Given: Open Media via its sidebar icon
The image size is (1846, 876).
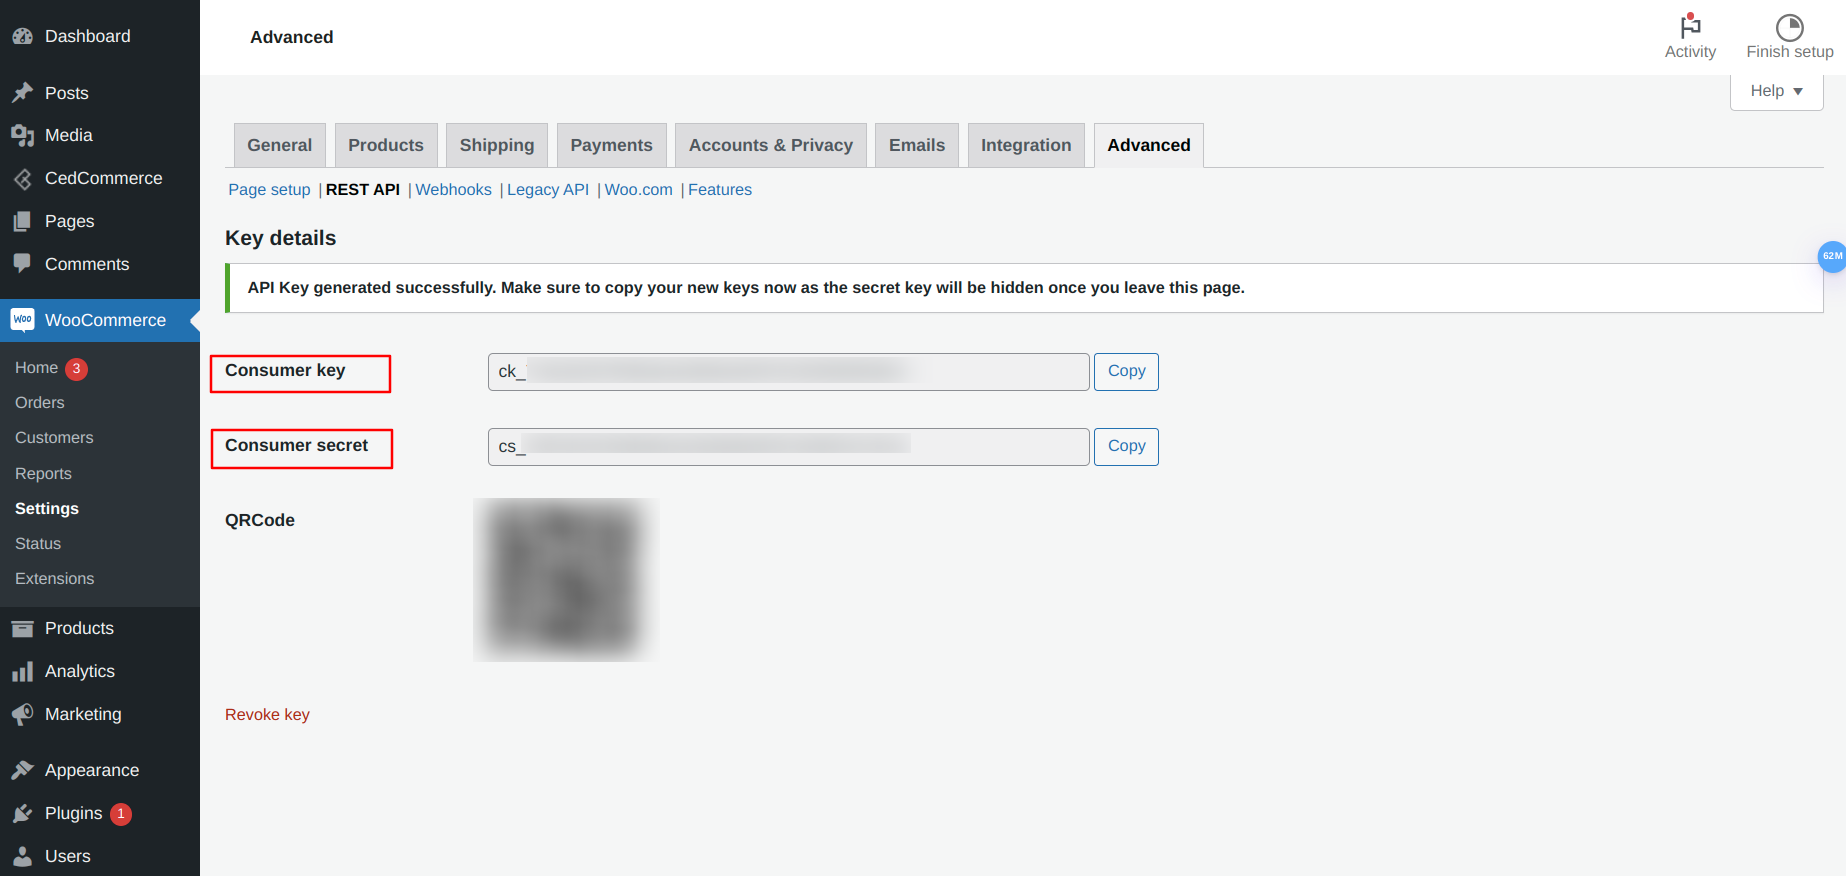Looking at the screenshot, I should coord(22,135).
